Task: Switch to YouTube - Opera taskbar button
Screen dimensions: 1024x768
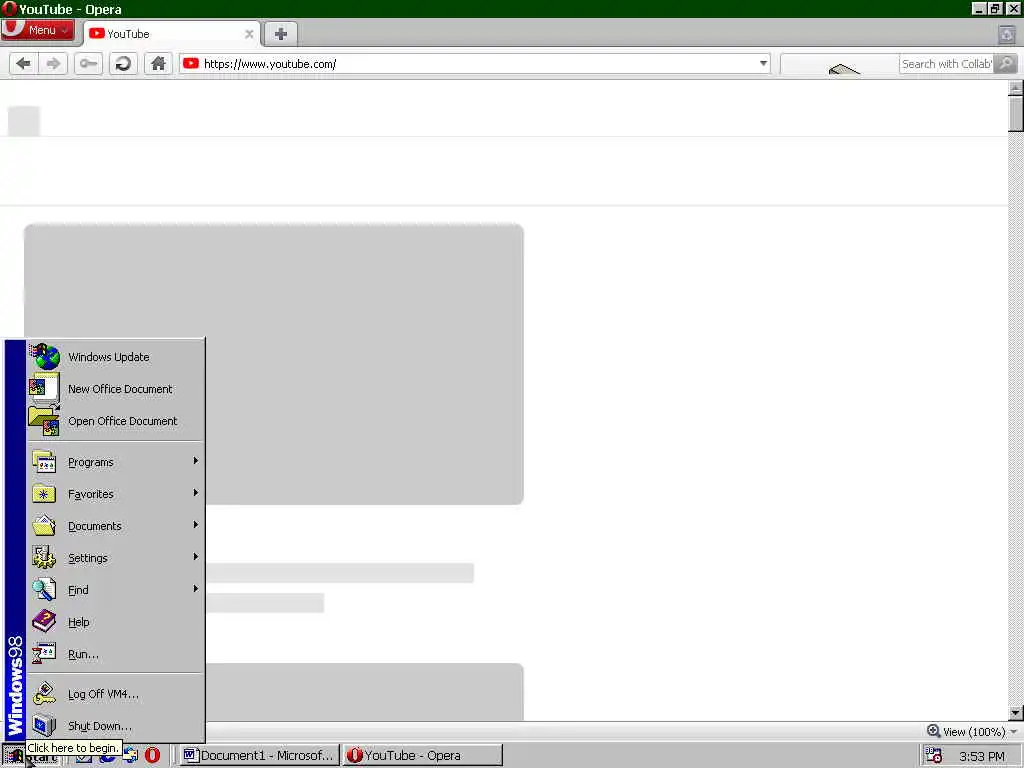Action: click(423, 756)
